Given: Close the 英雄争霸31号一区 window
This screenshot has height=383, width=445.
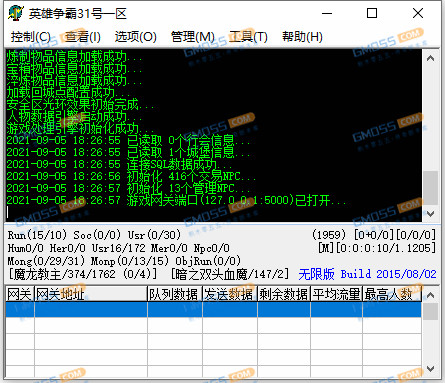Looking at the screenshot, I should point(418,13).
